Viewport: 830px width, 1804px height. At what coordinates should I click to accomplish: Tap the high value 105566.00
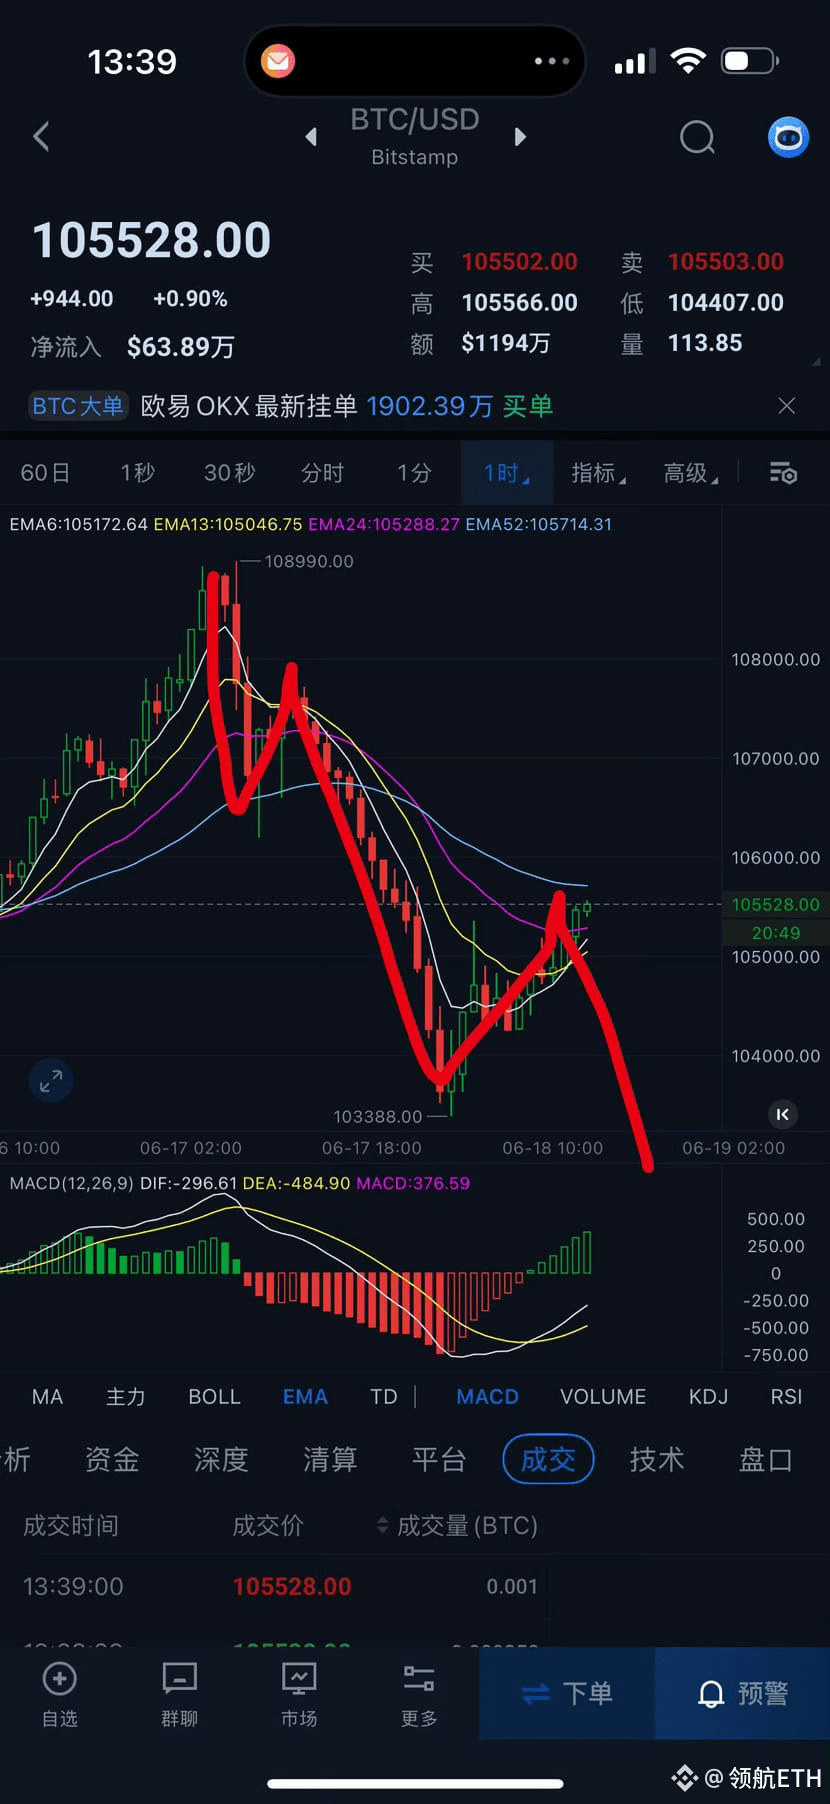click(x=519, y=303)
